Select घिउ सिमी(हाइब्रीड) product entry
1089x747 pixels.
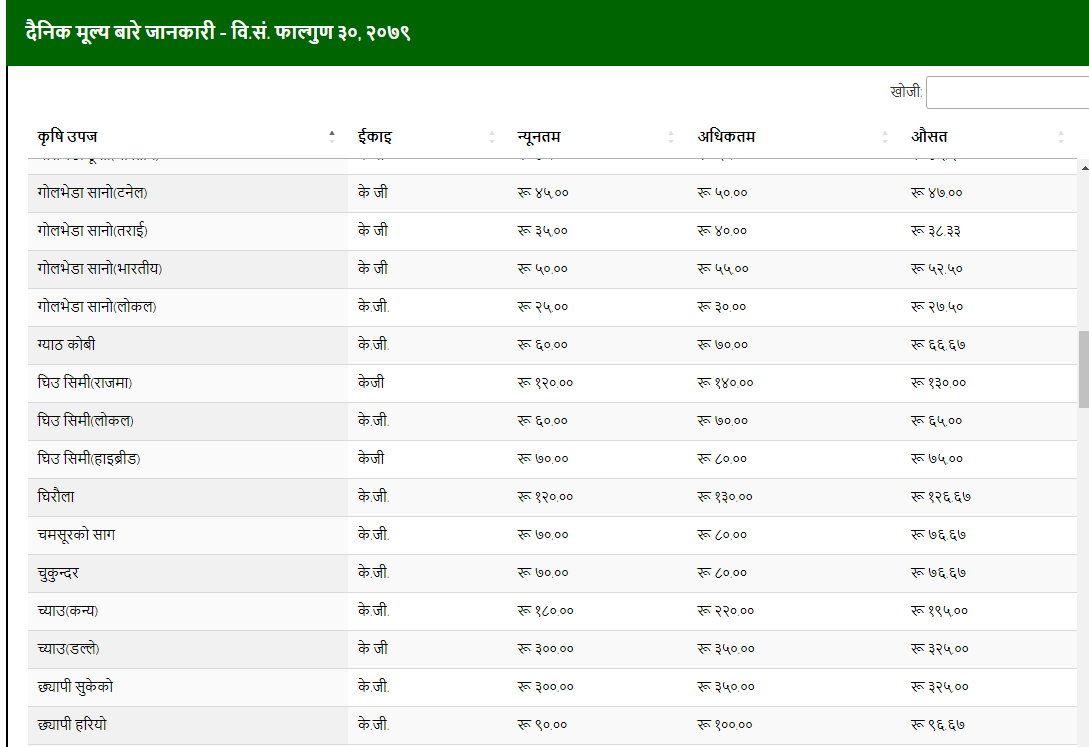(88, 459)
